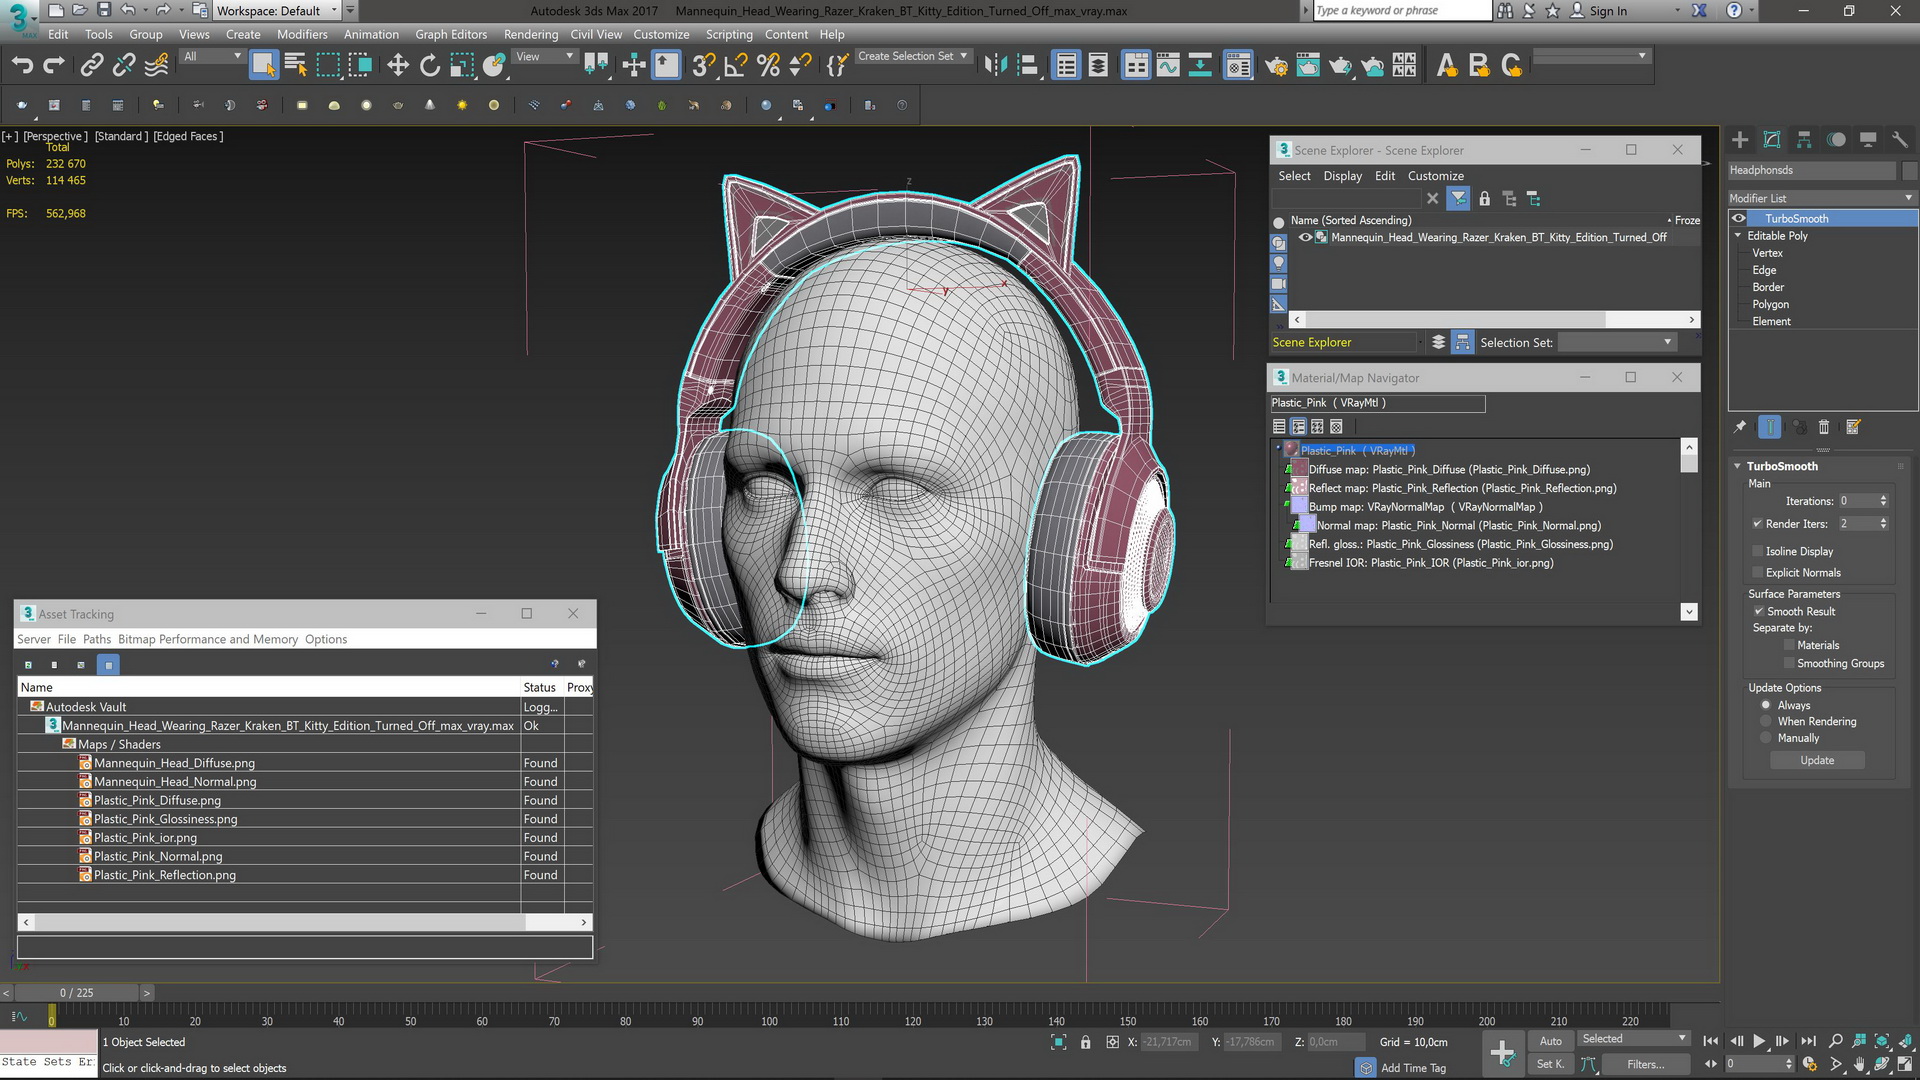Enable the Isoline Display checkbox
1920x1080 pixels.
pyautogui.click(x=1757, y=551)
